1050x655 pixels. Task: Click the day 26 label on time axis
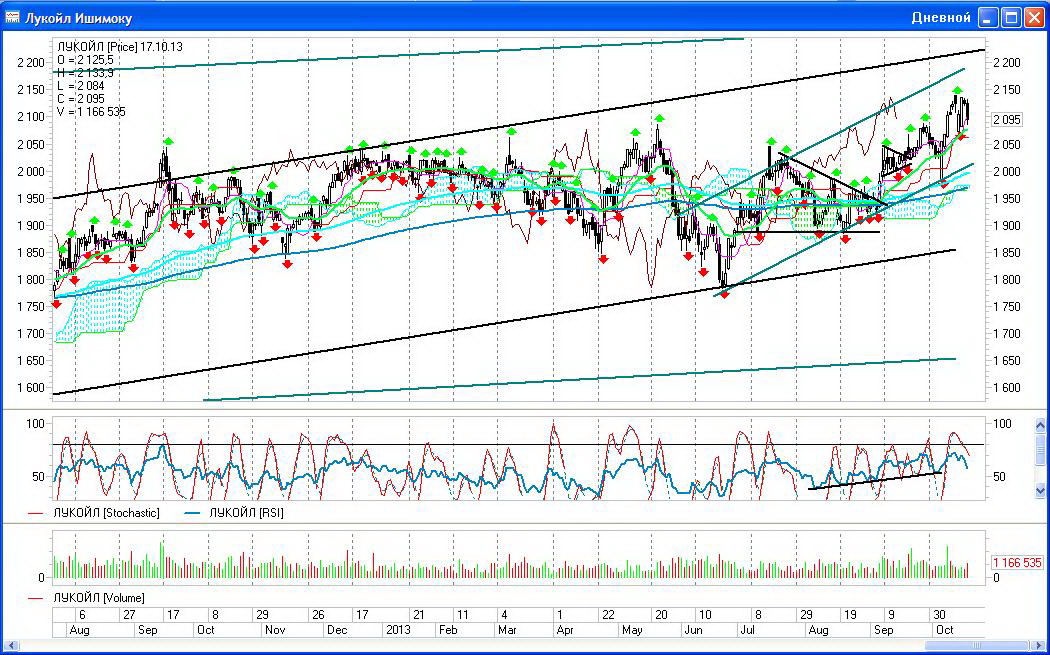coord(318,615)
